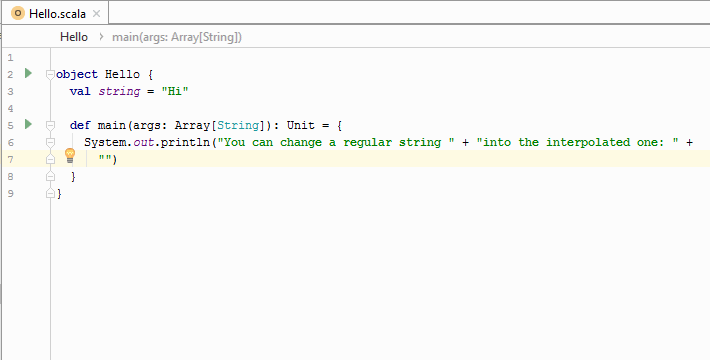Click the object keyword on line 2
710x360 pixels.
point(77,74)
